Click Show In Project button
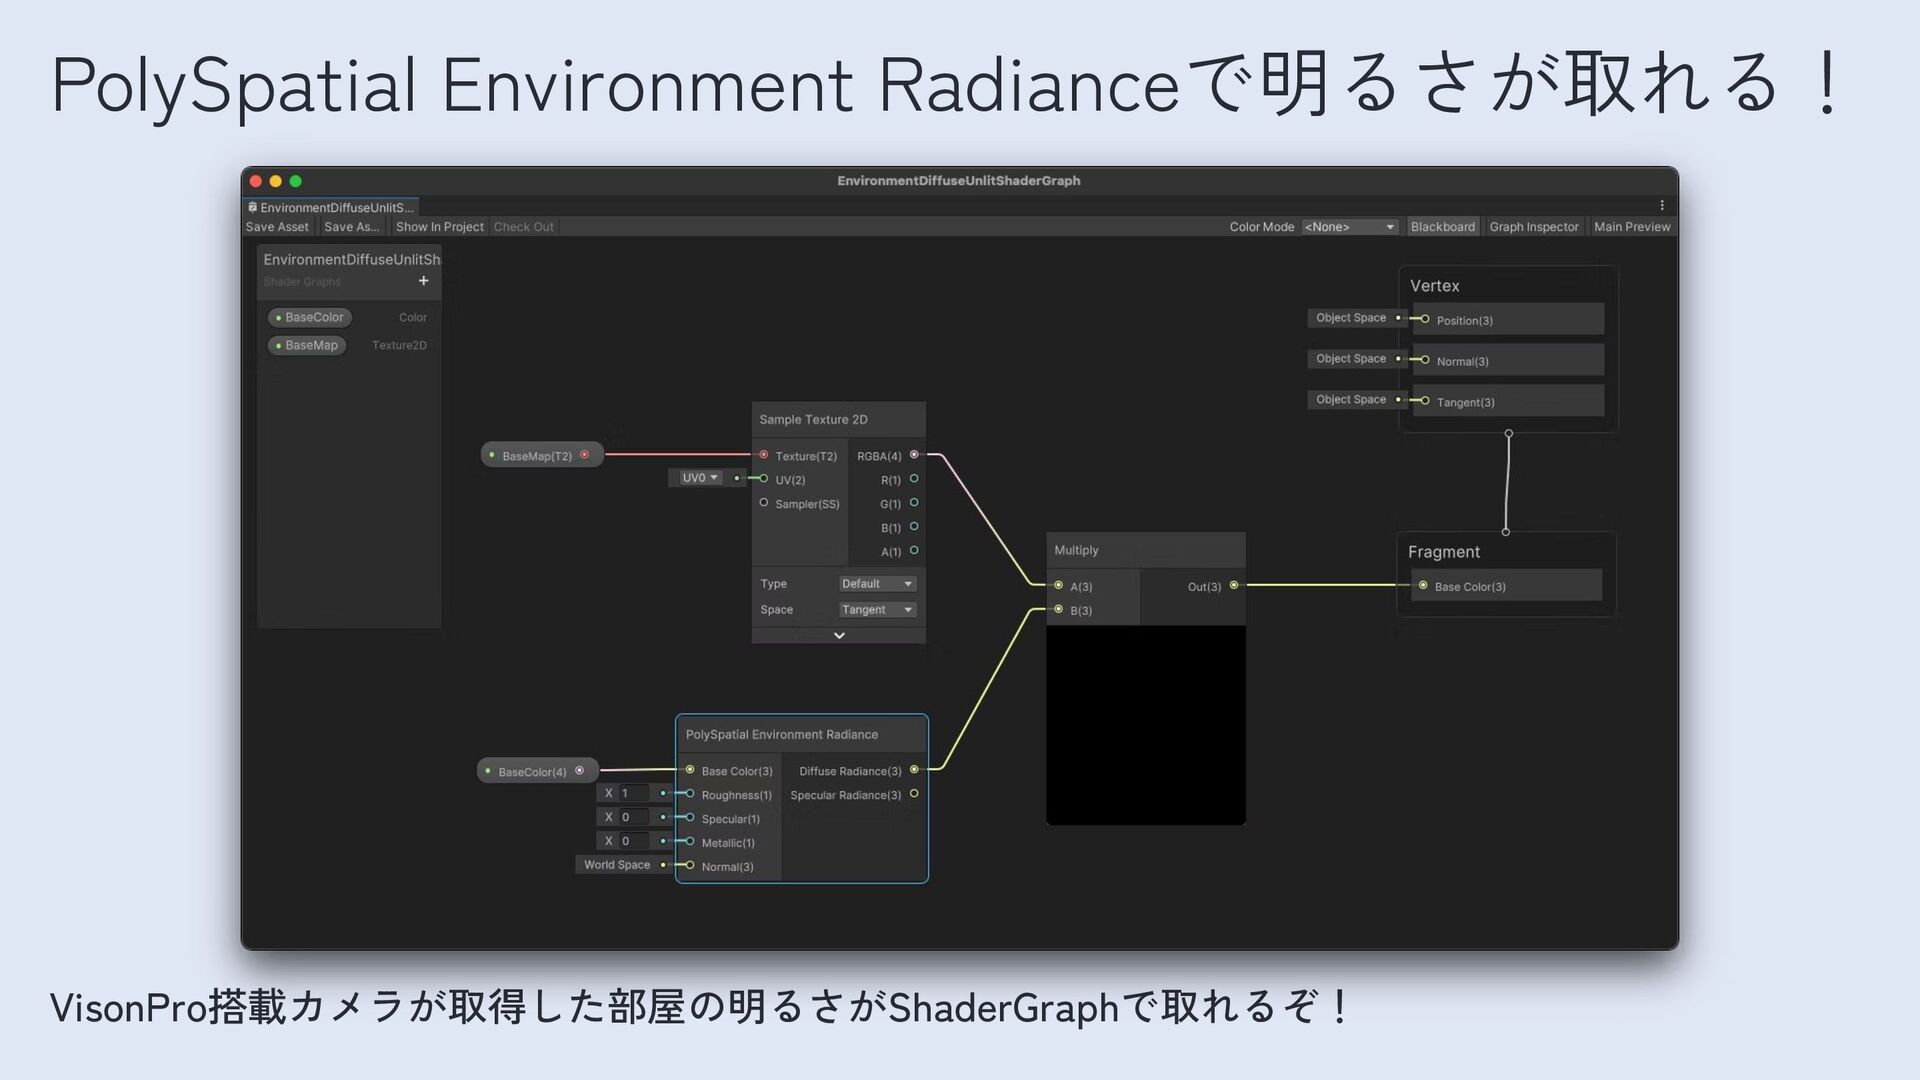 [439, 227]
